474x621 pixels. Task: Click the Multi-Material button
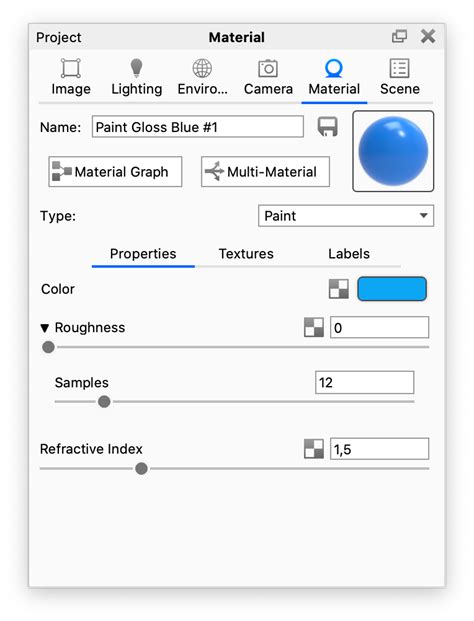tap(265, 171)
